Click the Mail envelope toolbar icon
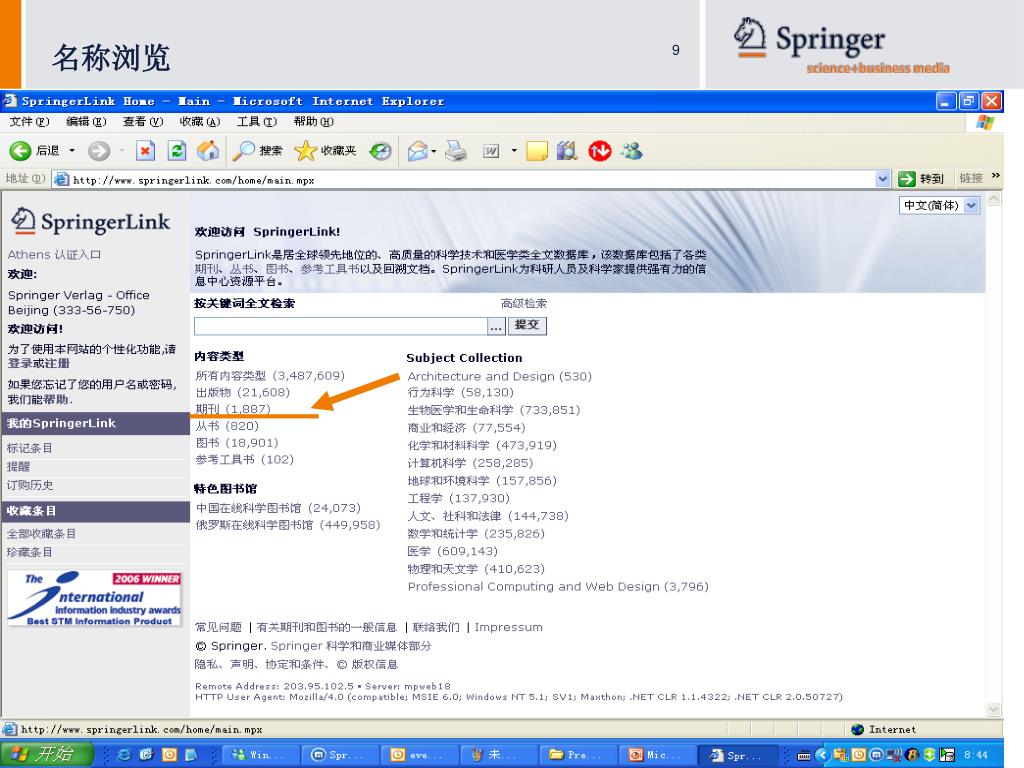Image resolution: width=1024 pixels, height=768 pixels. point(417,151)
